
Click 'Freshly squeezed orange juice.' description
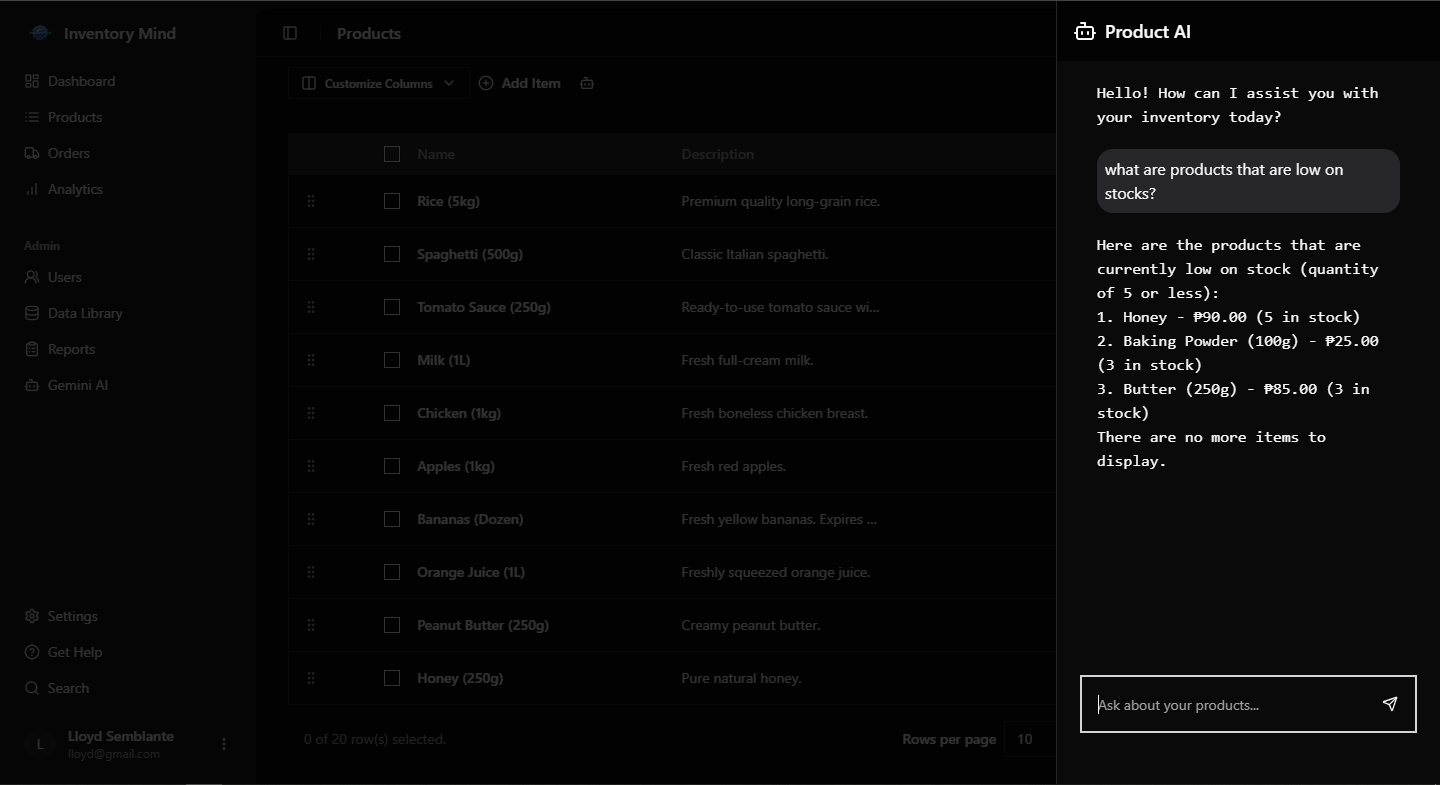pos(776,572)
